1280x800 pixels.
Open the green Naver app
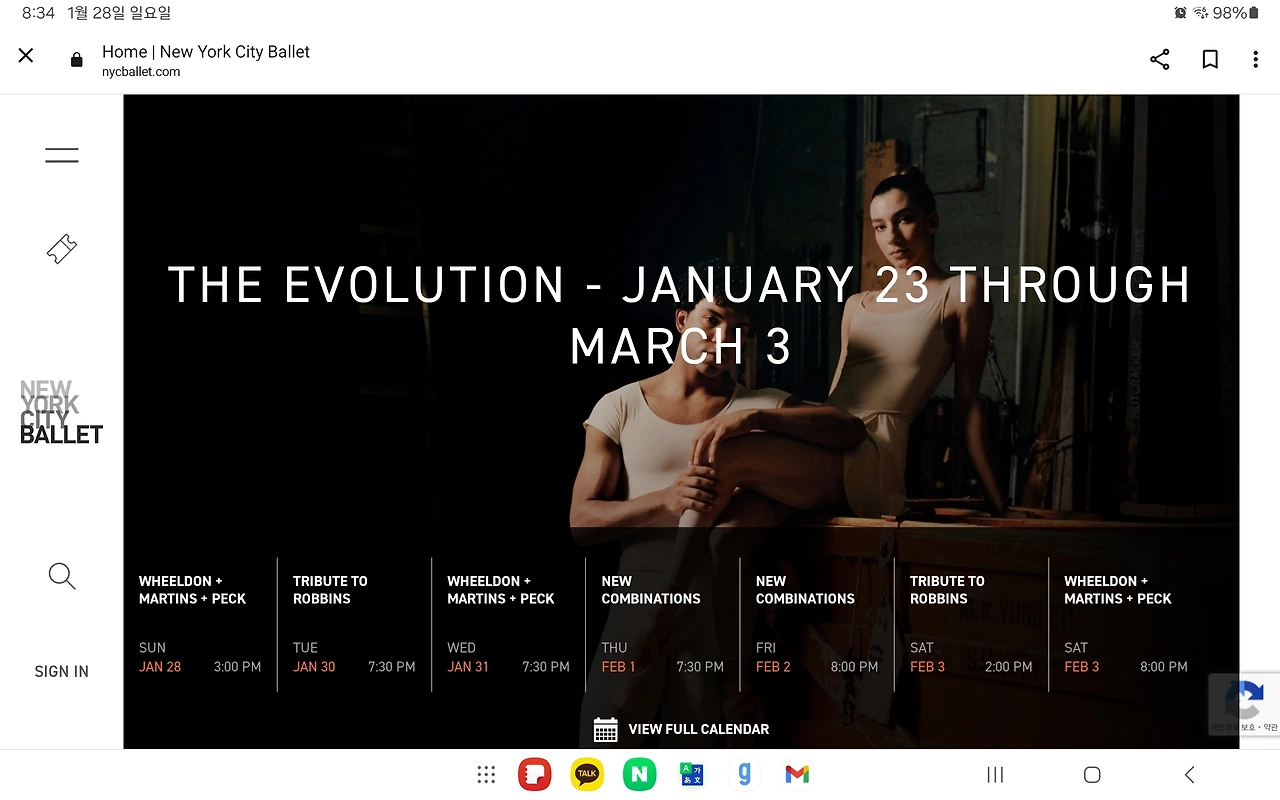pyautogui.click(x=639, y=775)
